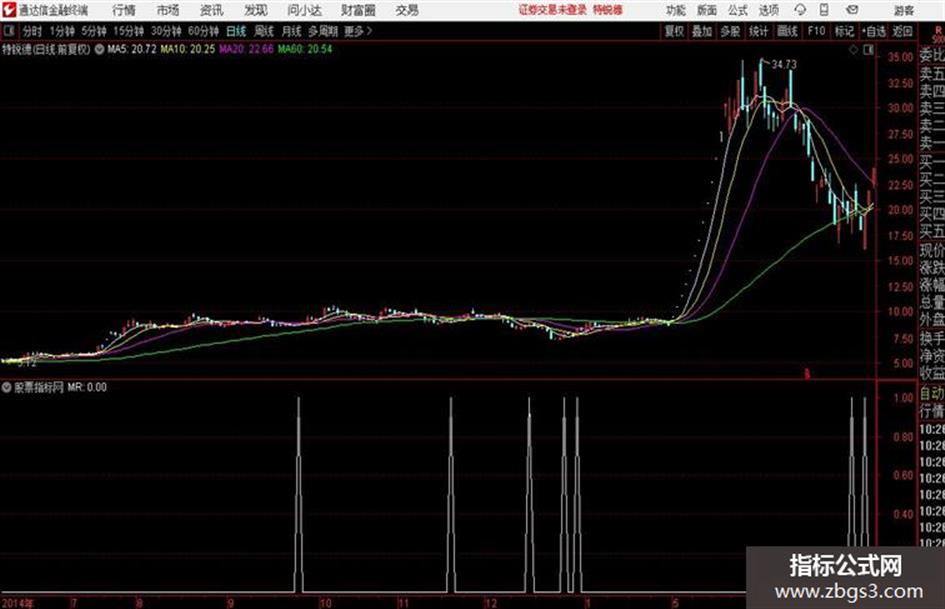Viewport: 945px width, 609px height.
Task: Switch to 30分钟 period tab
Action: (166, 31)
